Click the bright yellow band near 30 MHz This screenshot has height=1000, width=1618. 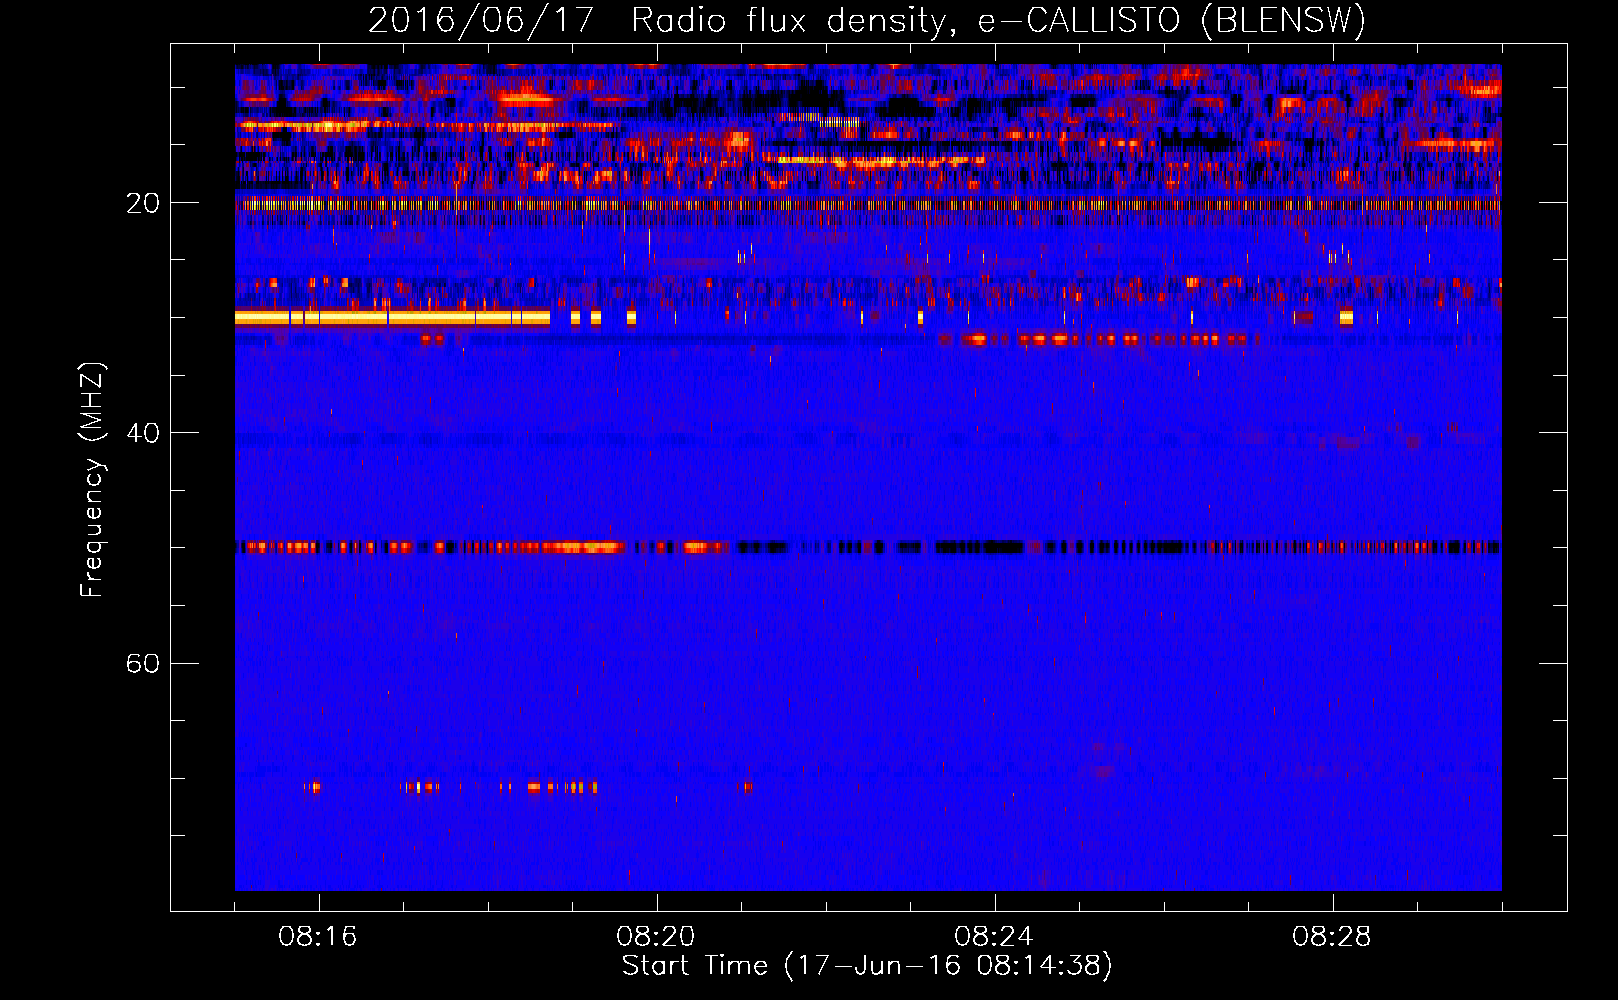(x=392, y=318)
